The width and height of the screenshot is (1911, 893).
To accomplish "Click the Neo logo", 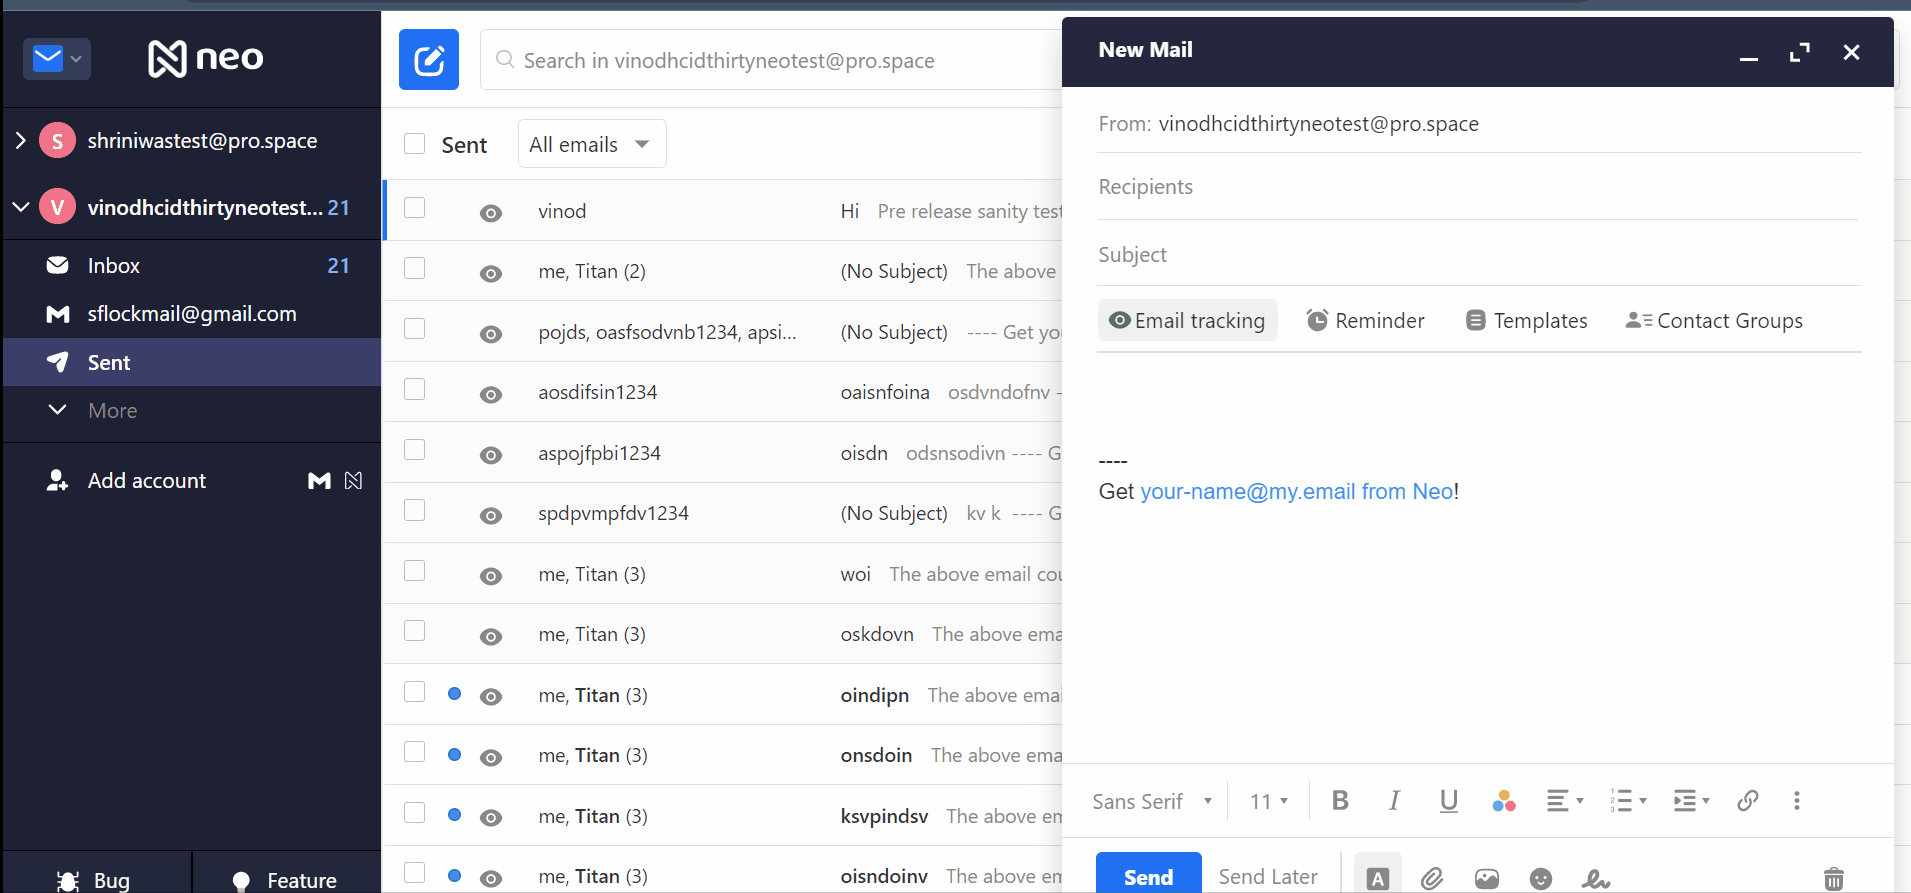I will pos(206,58).
